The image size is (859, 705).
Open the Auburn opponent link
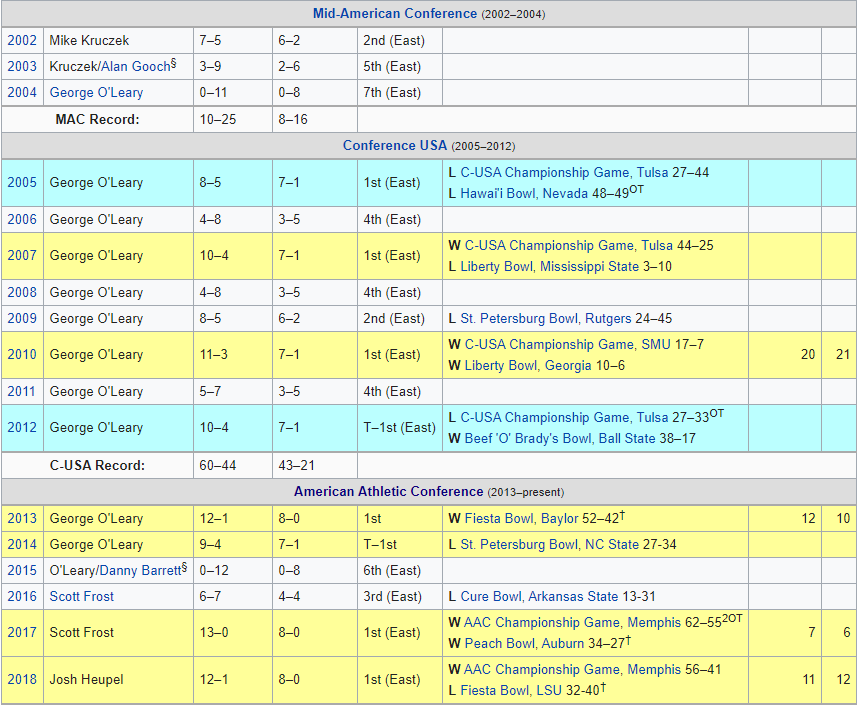[563, 644]
